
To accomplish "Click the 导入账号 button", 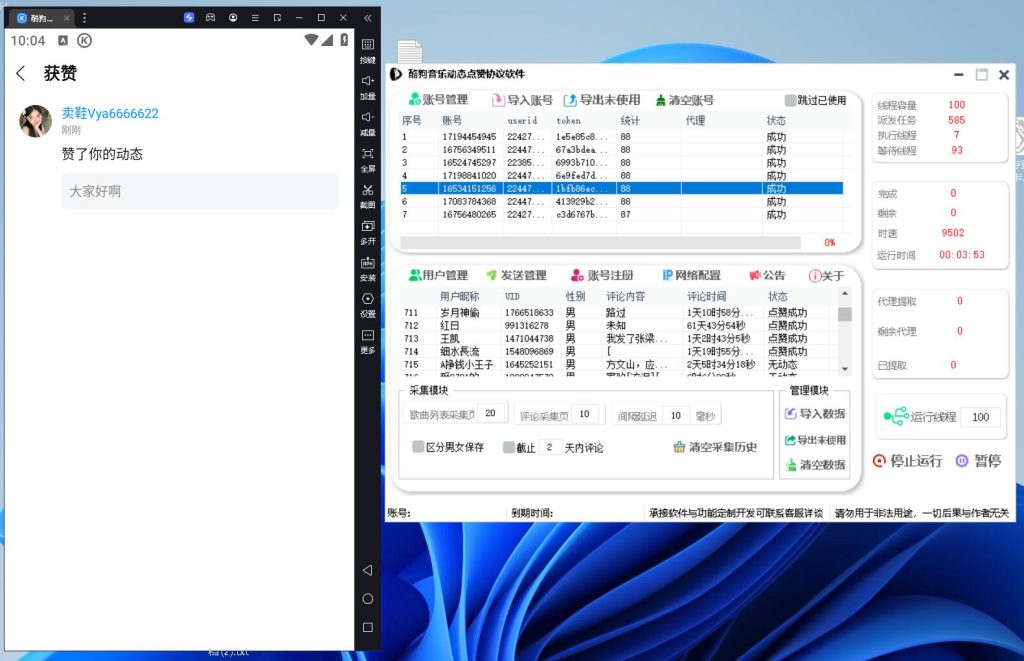I will click(522, 100).
